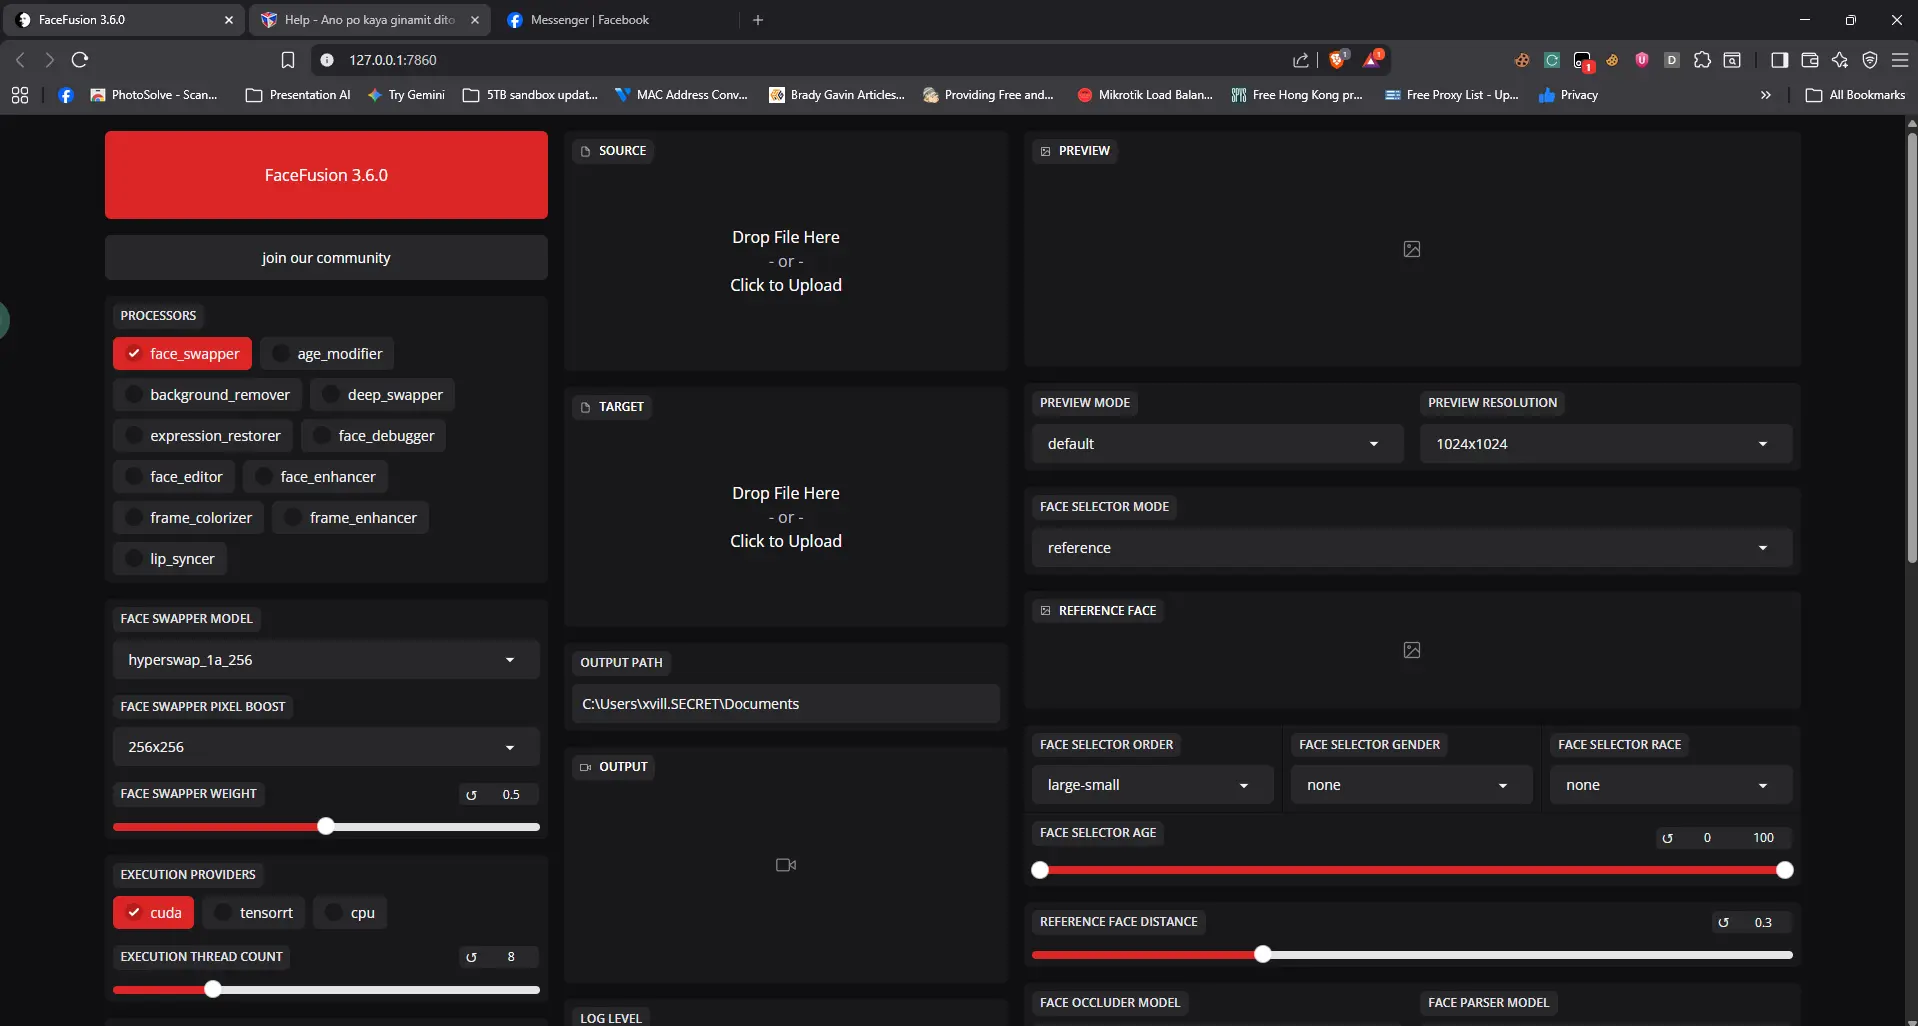Bookmark this page using the bookmark icon
The image size is (1918, 1026).
[x=288, y=60]
